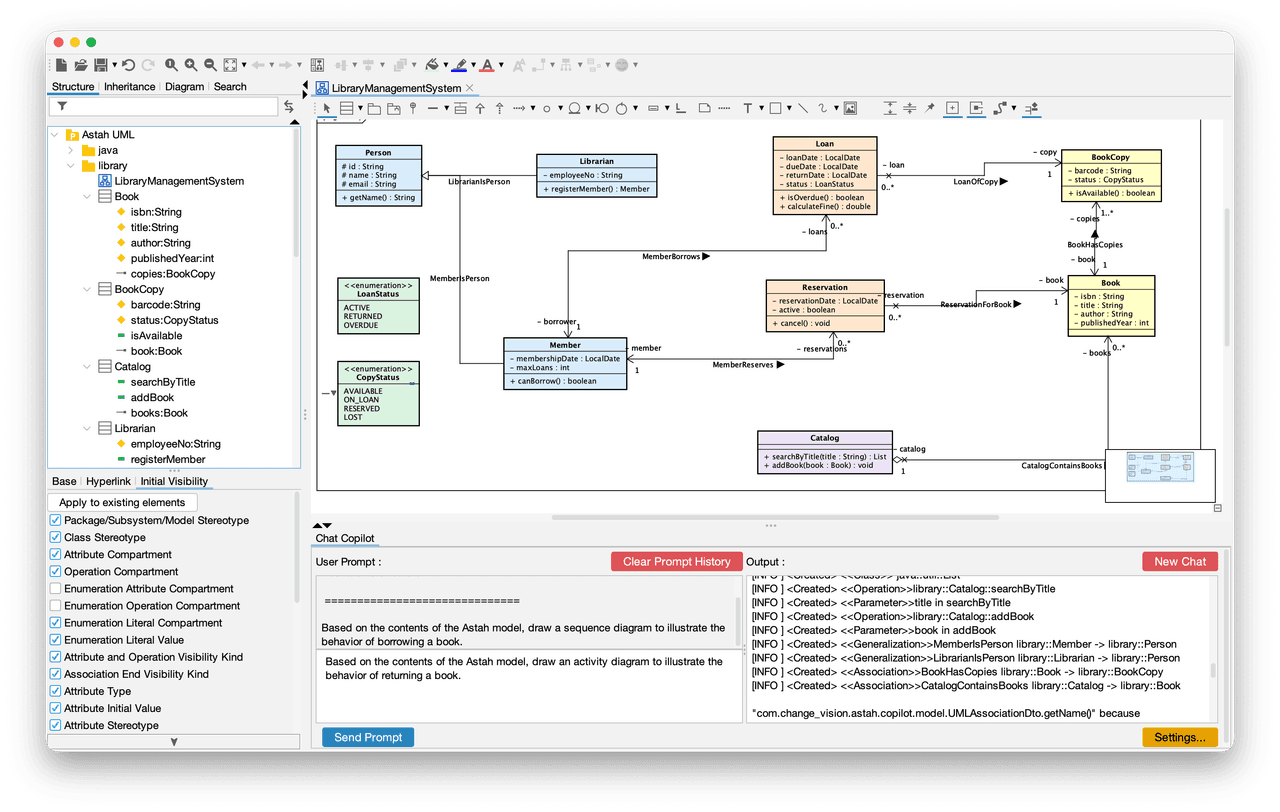1280x812 pixels.
Task: Click the Fit in Window zoom icon
Action: coord(230,65)
